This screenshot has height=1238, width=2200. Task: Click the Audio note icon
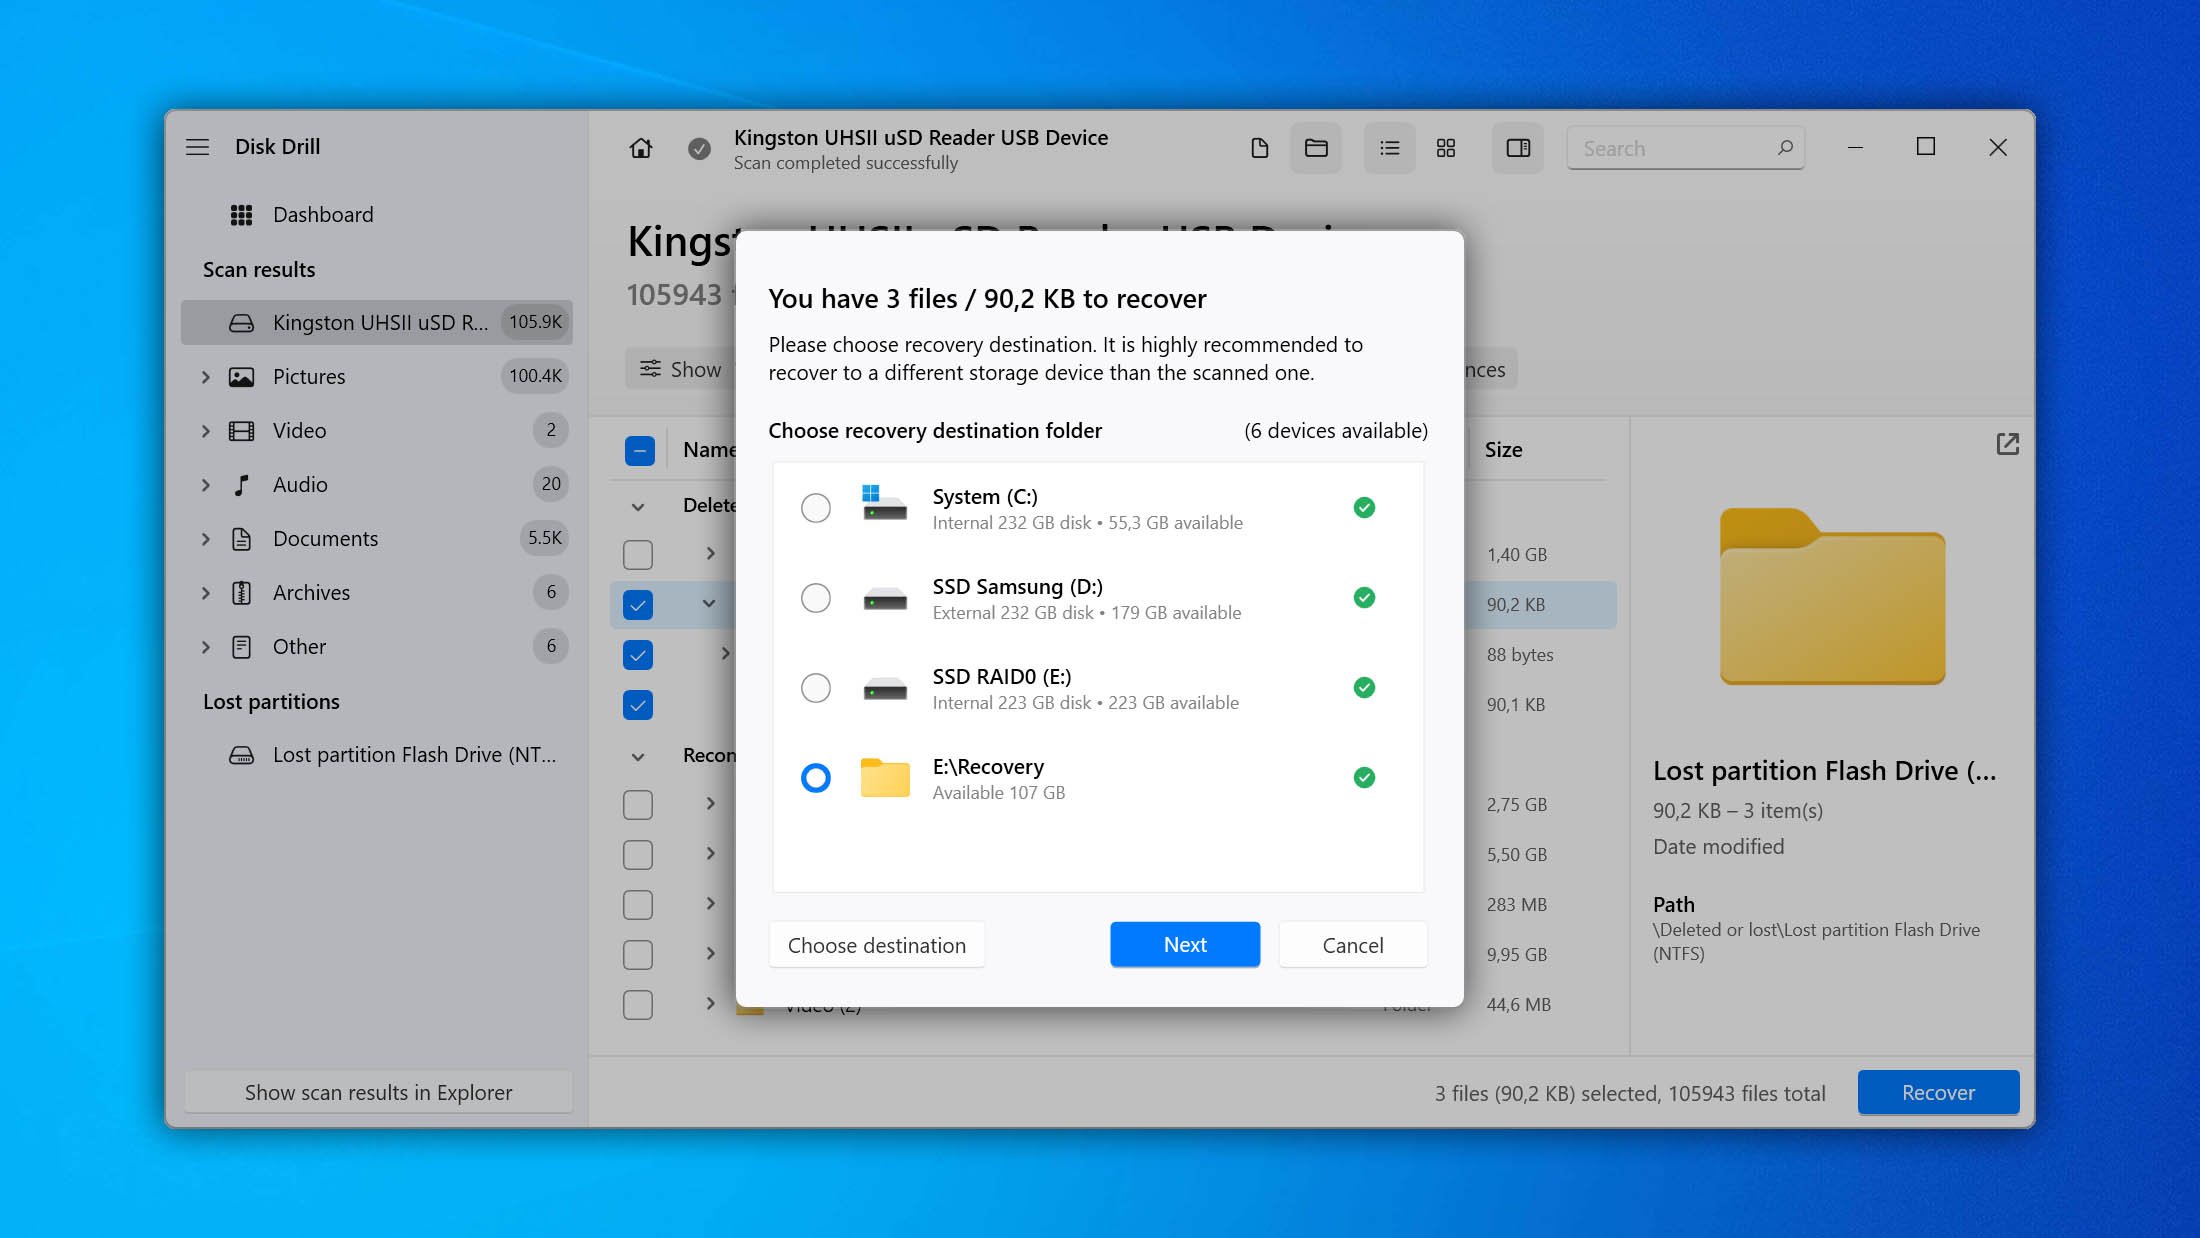point(241,485)
